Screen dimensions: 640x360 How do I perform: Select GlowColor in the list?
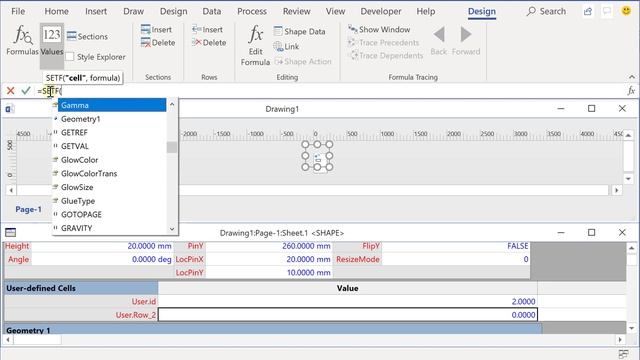point(109,160)
